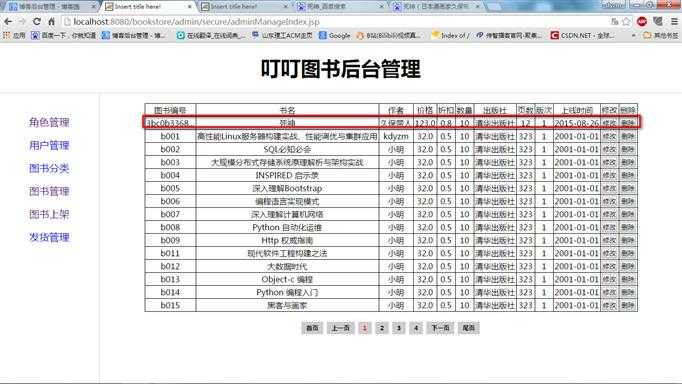This screenshot has width=682, height=384.
Task: Edit book b015 with its 修改 button
Action: pyautogui.click(x=609, y=305)
